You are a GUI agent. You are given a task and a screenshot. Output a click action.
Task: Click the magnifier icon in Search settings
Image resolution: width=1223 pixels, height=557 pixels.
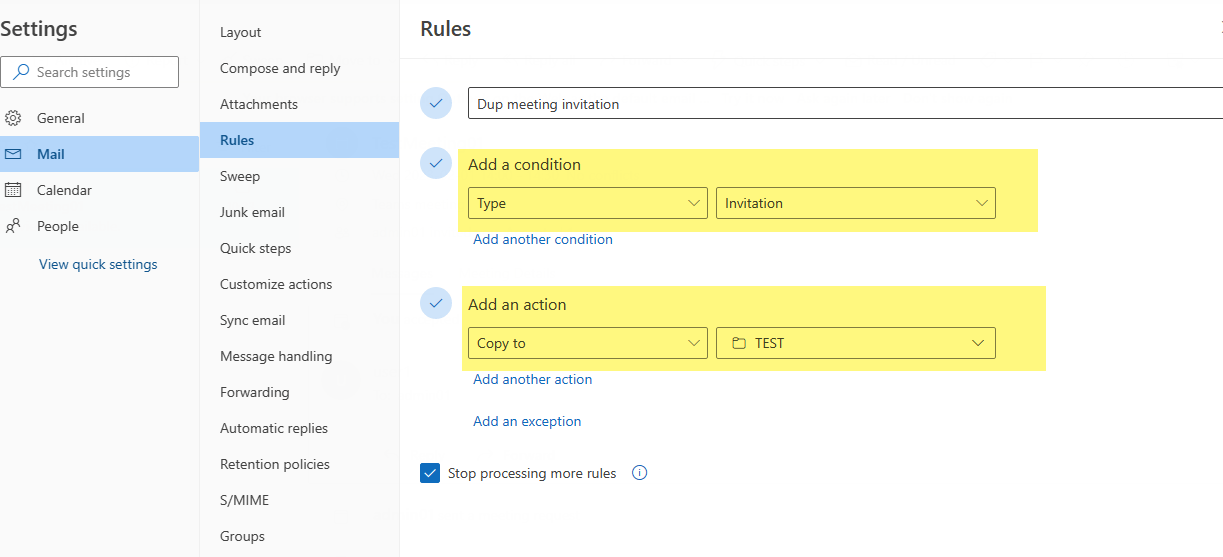[x=21, y=72]
